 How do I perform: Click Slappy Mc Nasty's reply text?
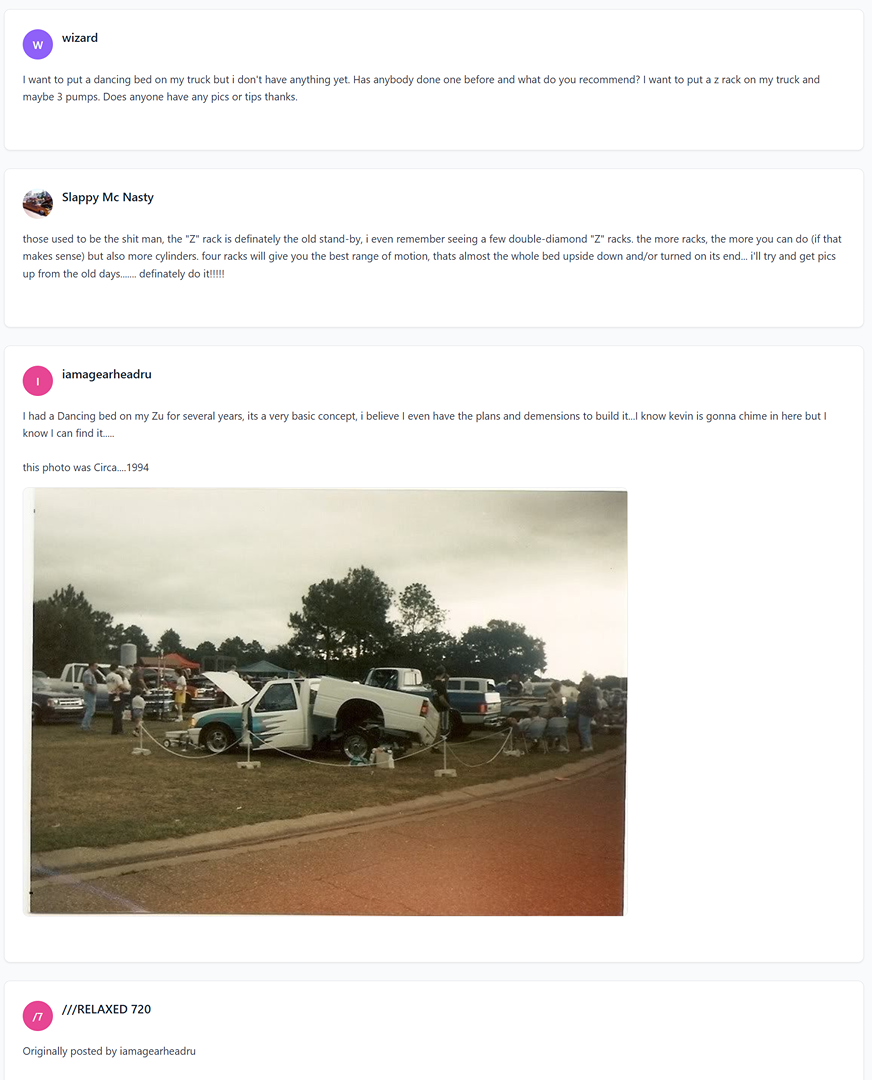click(432, 256)
